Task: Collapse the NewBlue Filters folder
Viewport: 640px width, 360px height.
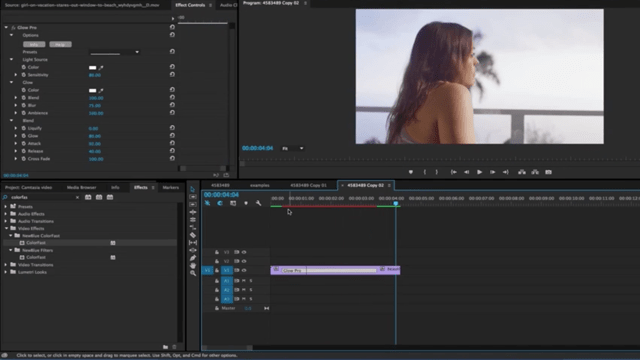Action: (11, 250)
